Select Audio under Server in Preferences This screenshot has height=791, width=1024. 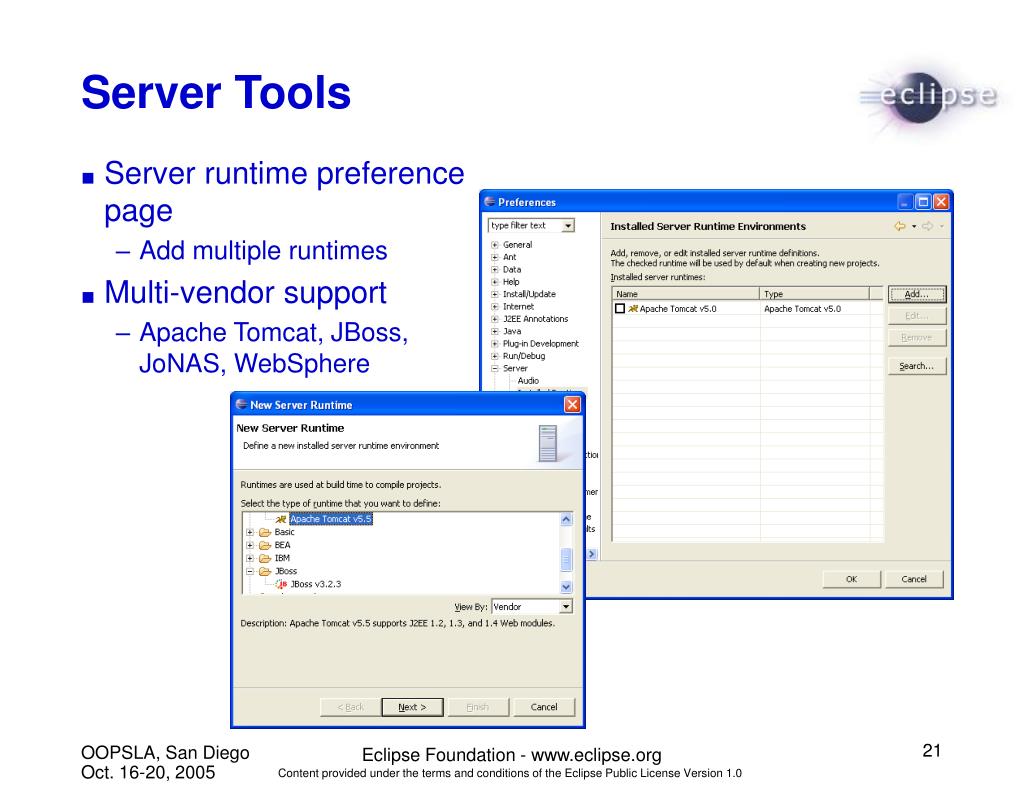[528, 381]
